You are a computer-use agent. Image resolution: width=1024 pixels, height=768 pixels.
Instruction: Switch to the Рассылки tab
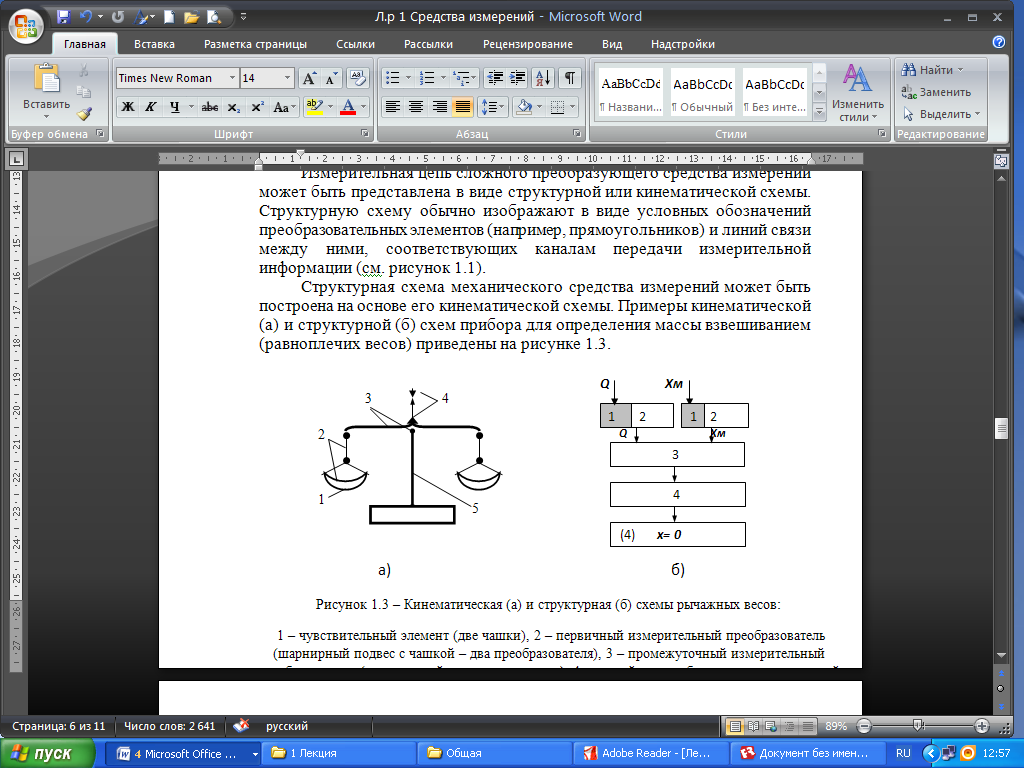pyautogui.click(x=428, y=44)
